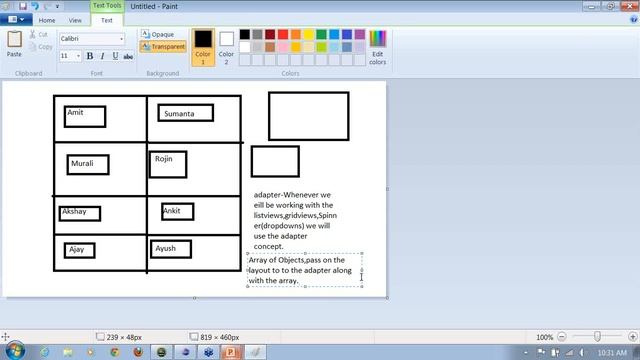
Task: Pick the dark gray color swatch
Action: click(x=257, y=34)
